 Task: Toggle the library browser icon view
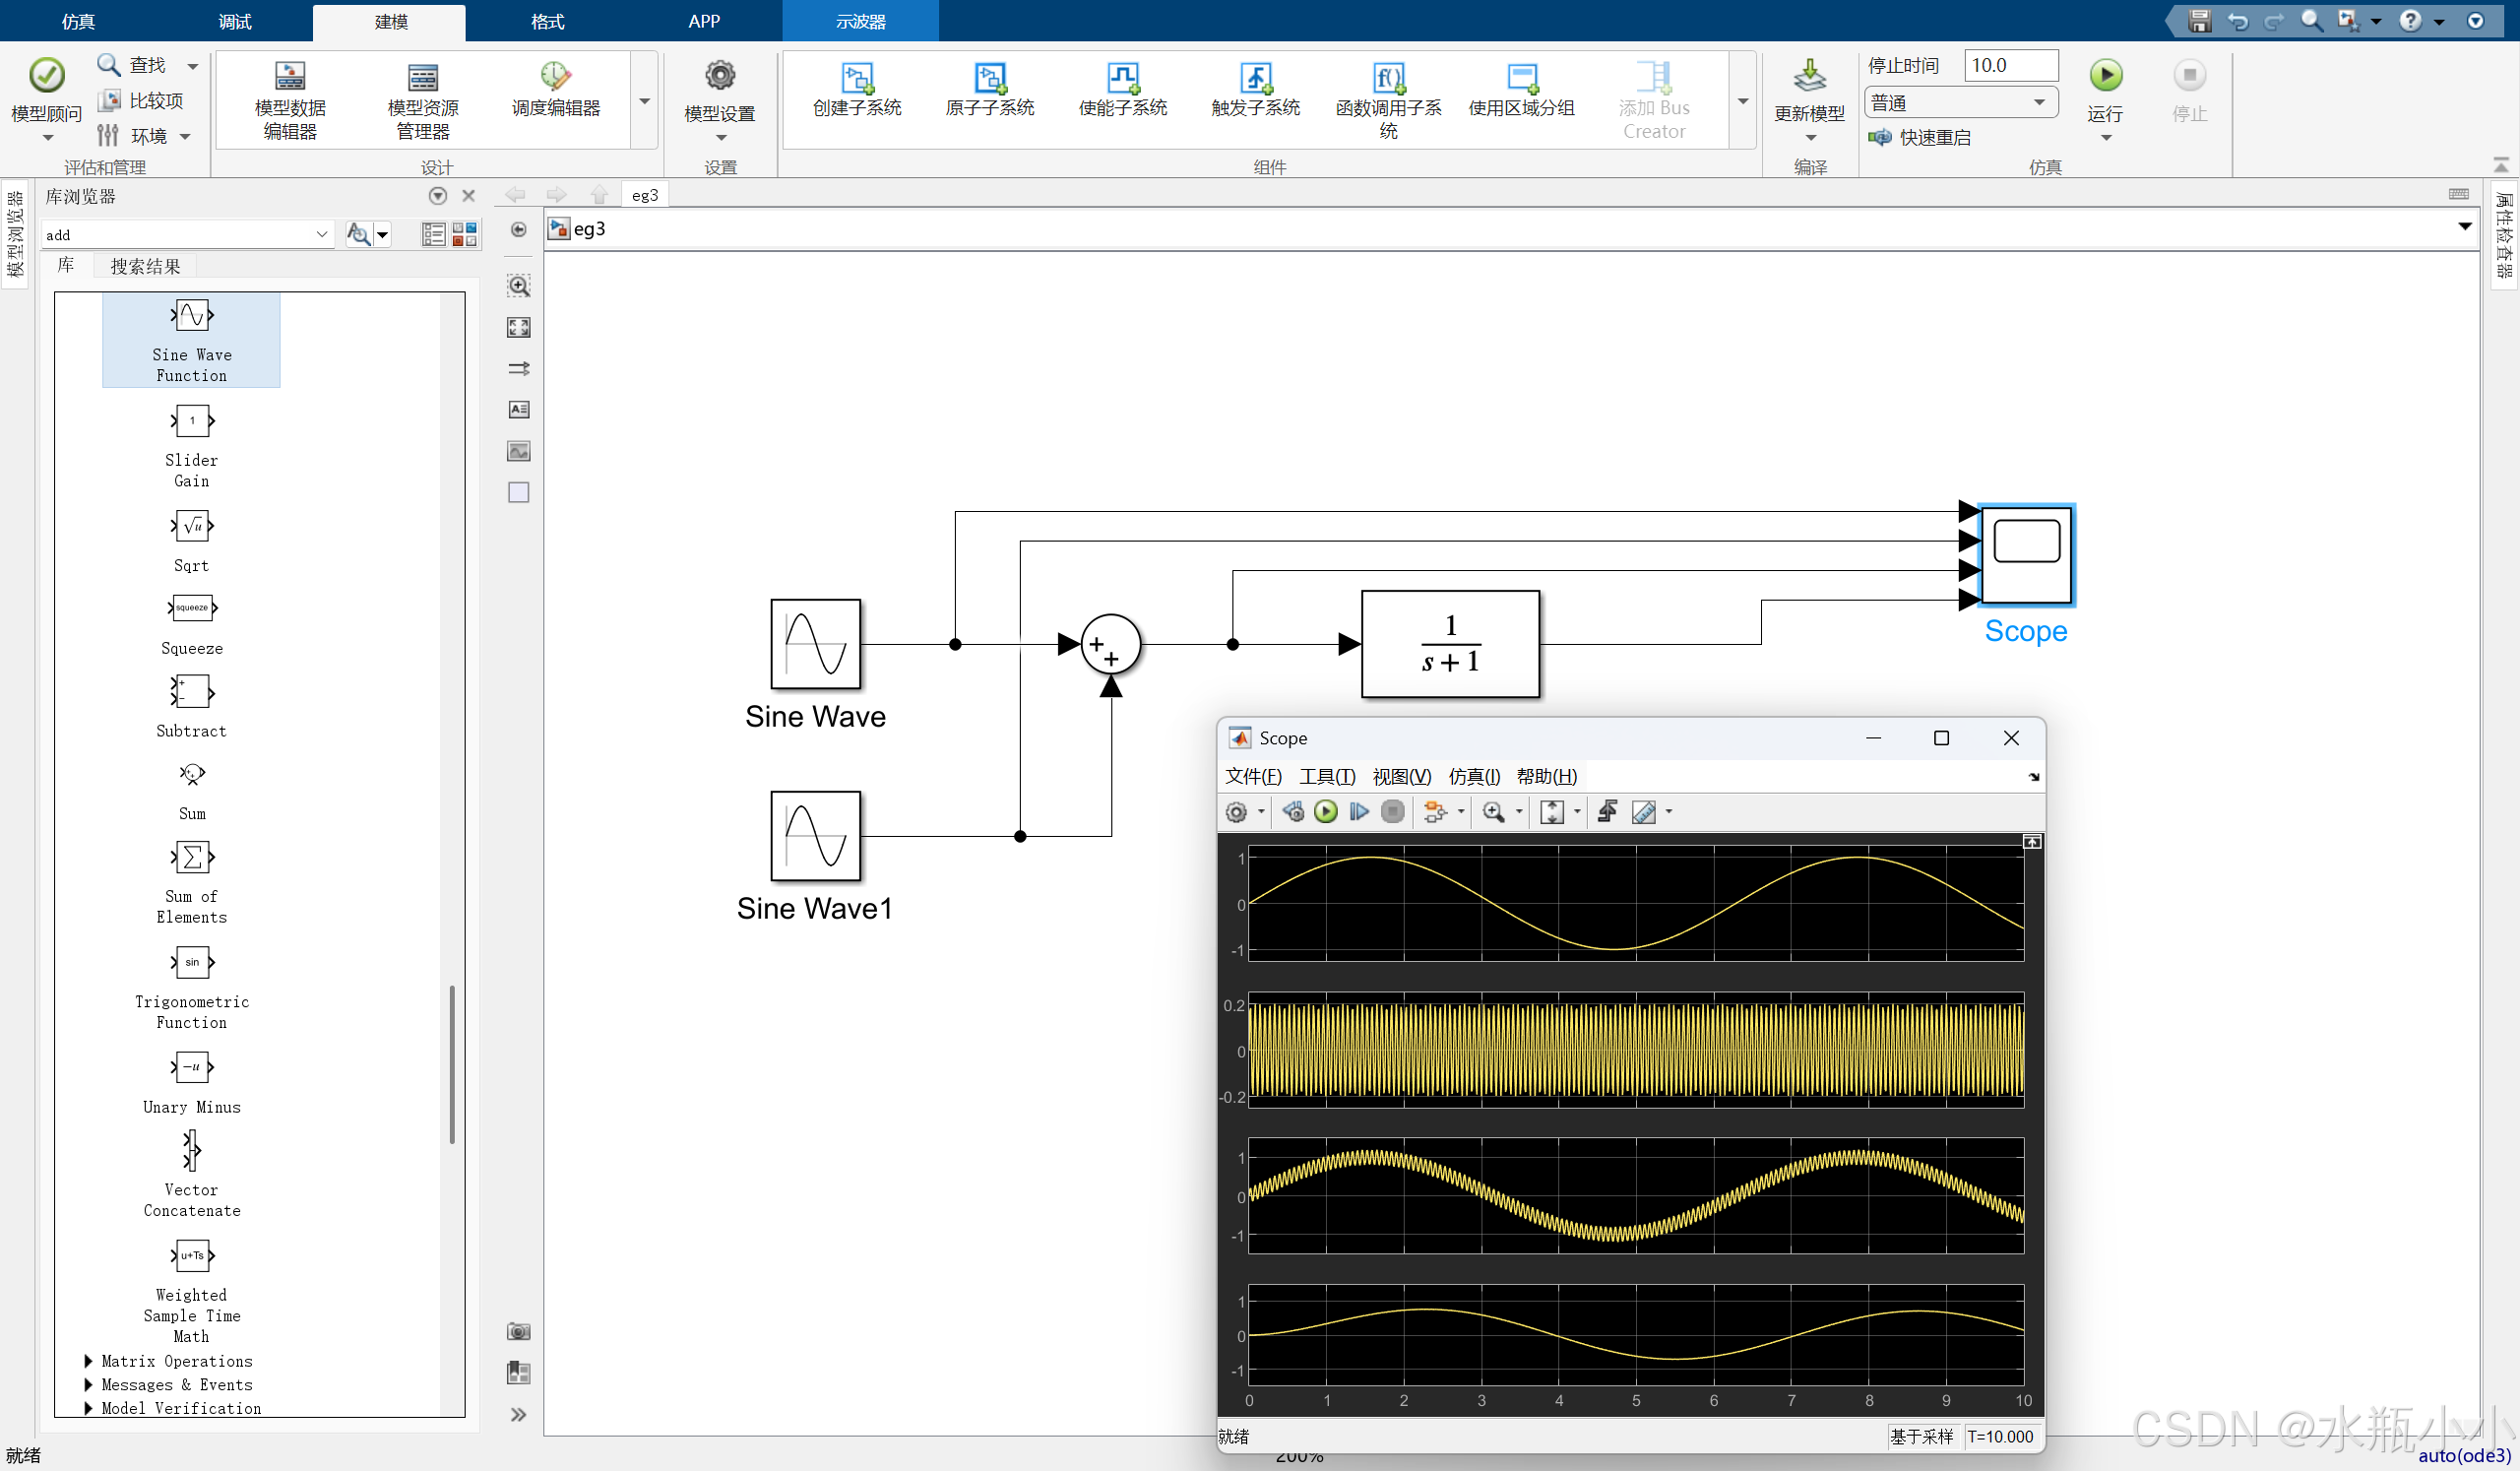(x=465, y=235)
